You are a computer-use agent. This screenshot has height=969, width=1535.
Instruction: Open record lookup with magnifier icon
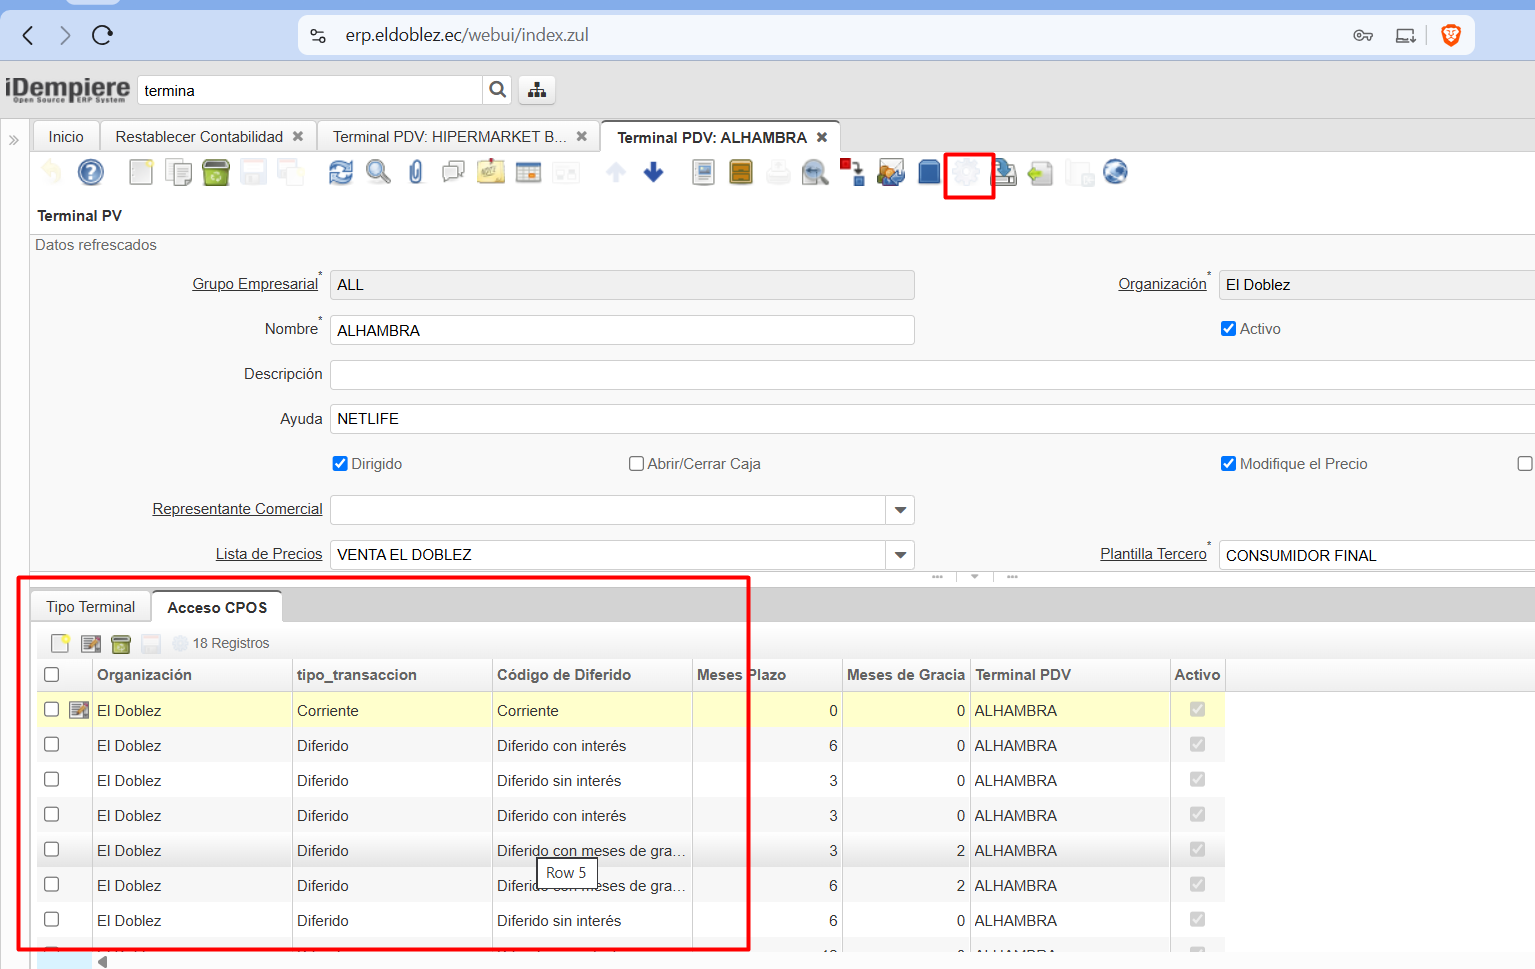point(378,173)
